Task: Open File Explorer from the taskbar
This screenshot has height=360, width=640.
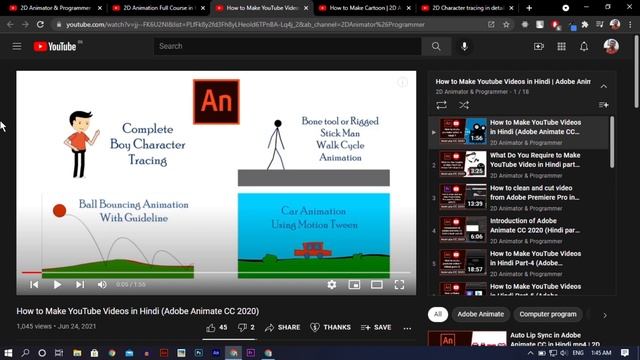Action: click(77, 353)
